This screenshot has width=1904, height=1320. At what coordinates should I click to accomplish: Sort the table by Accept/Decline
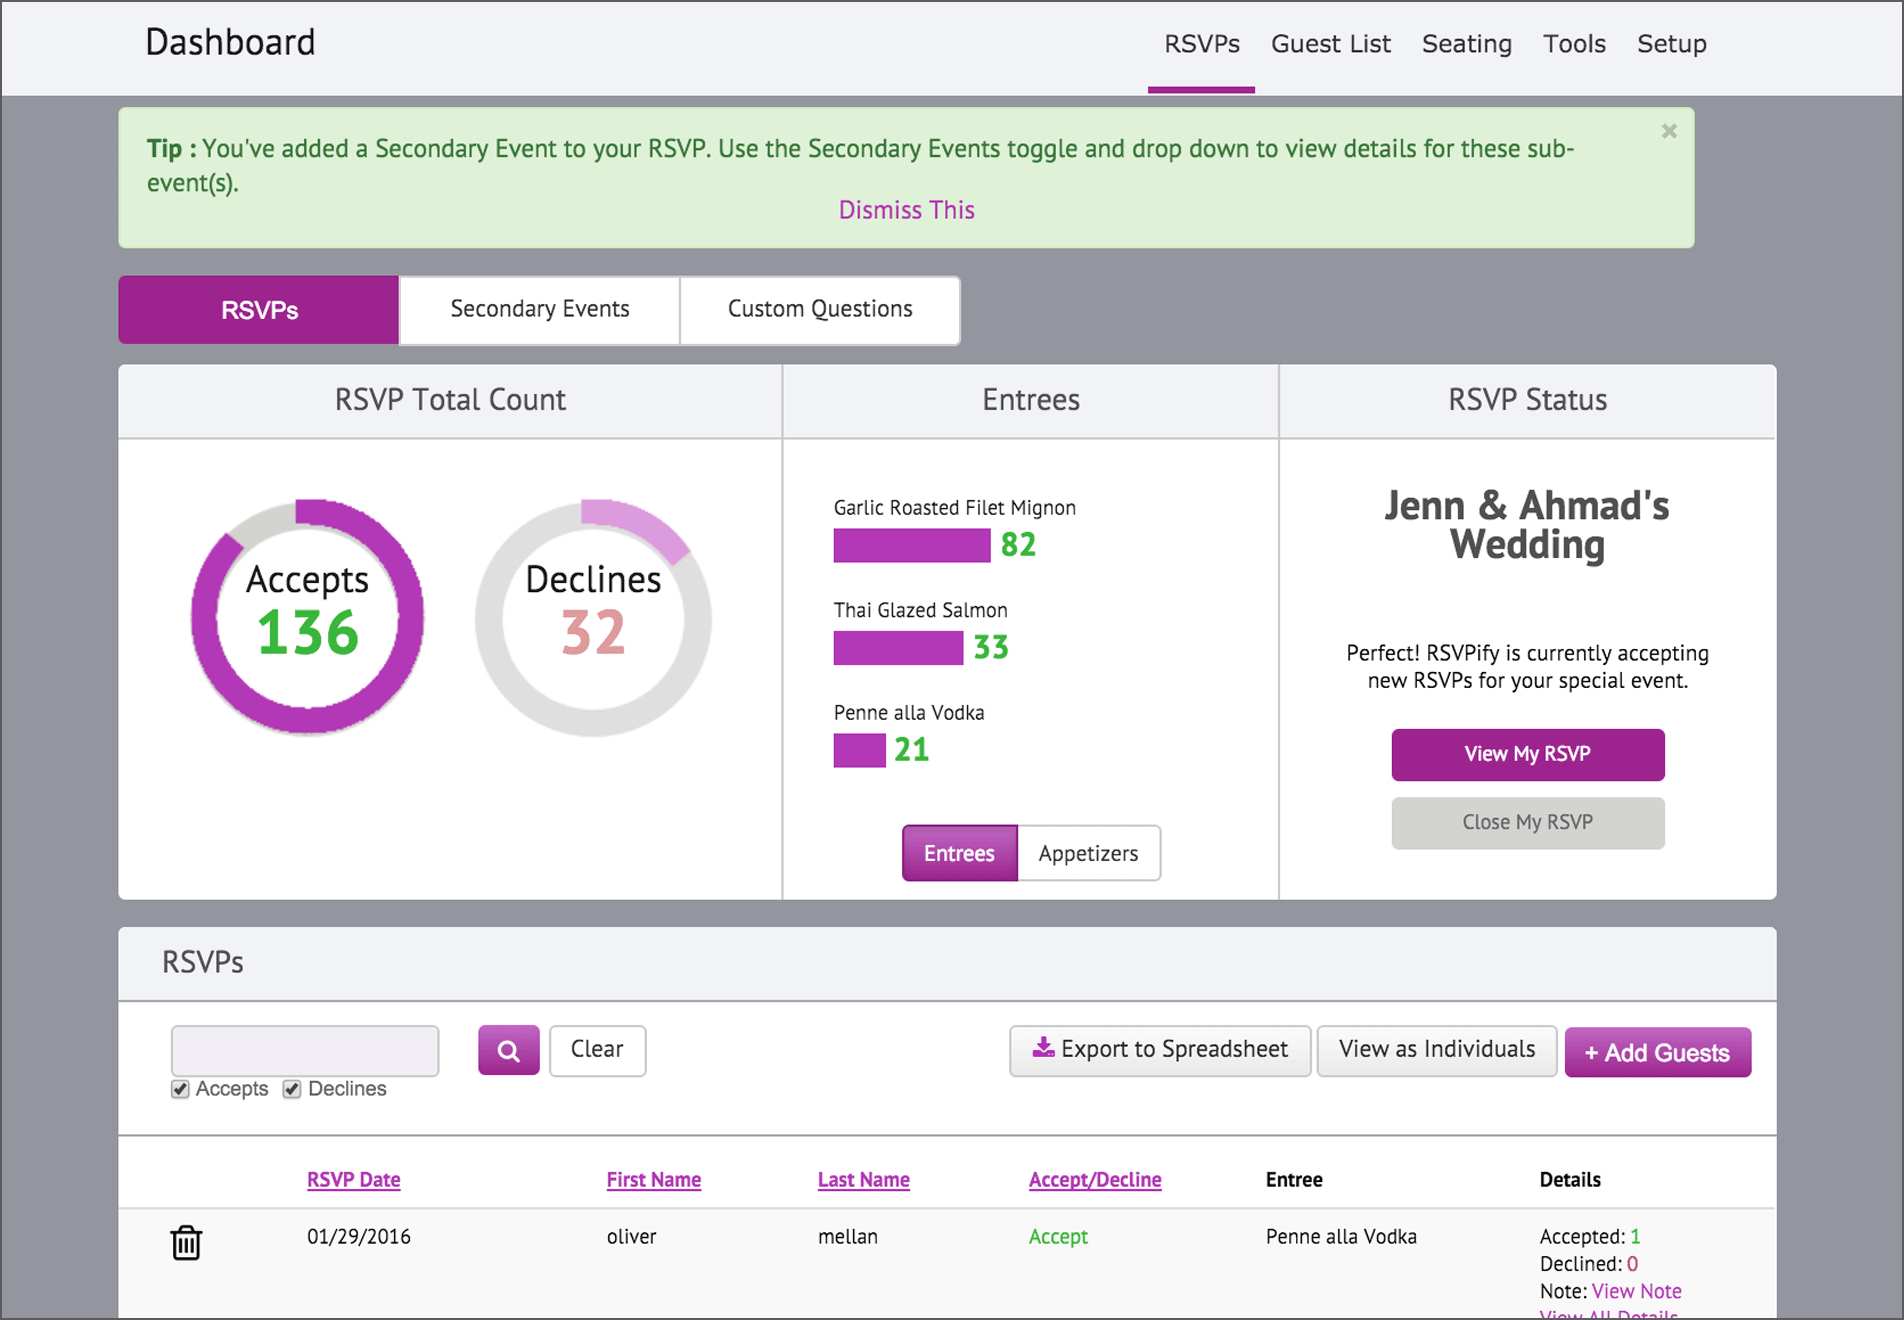pos(1095,1180)
